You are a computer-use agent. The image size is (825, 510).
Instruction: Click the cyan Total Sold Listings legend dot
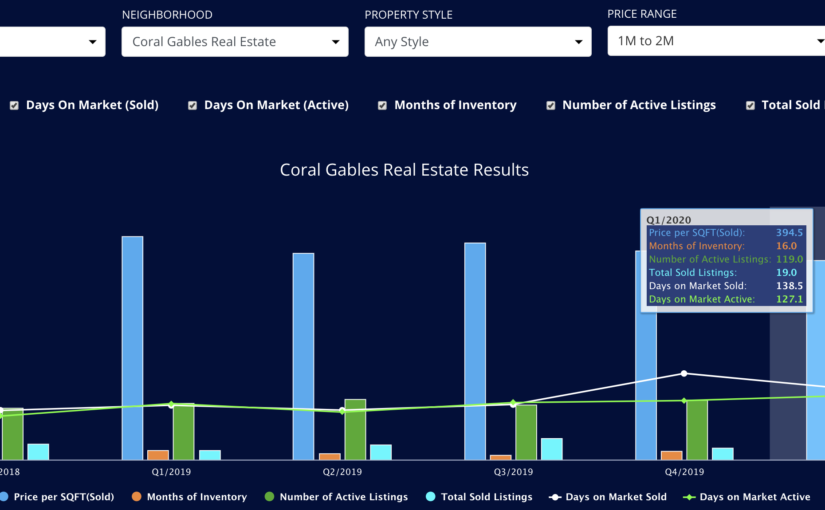tap(430, 497)
